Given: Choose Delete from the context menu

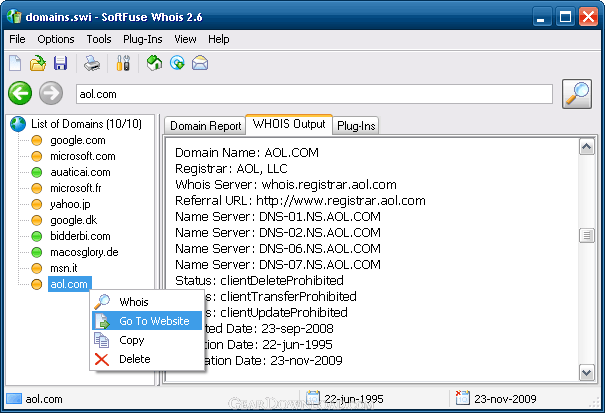Looking at the screenshot, I should click(x=147, y=359).
